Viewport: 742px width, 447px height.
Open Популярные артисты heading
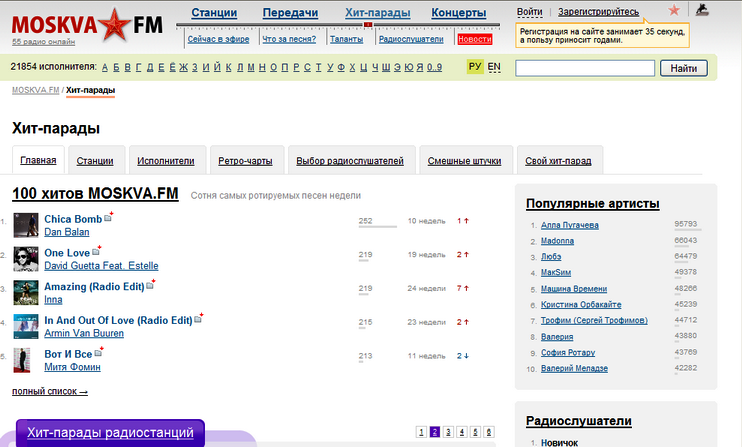[x=592, y=203]
